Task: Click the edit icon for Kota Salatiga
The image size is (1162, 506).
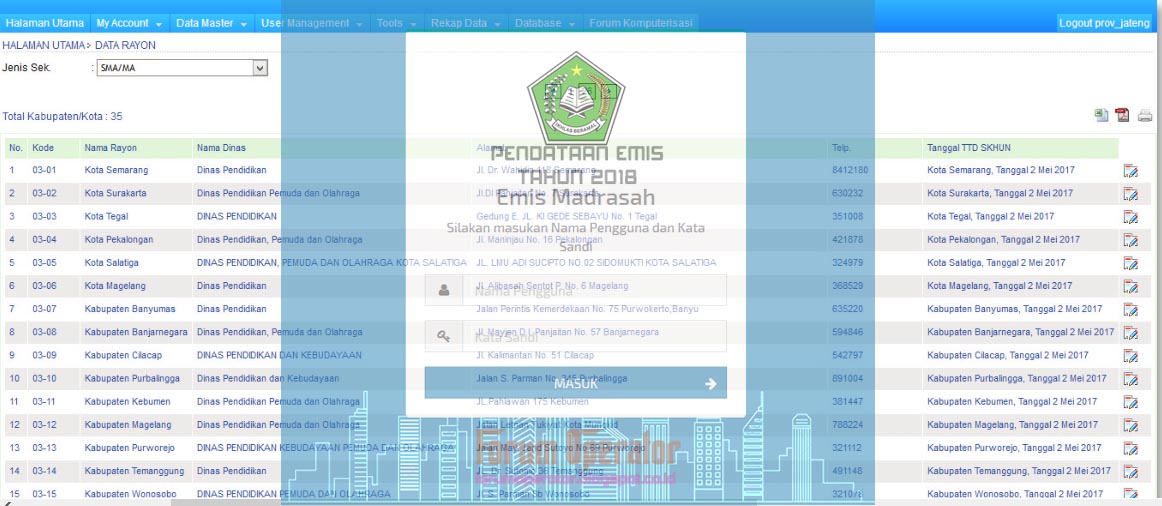Action: pyautogui.click(x=1131, y=264)
